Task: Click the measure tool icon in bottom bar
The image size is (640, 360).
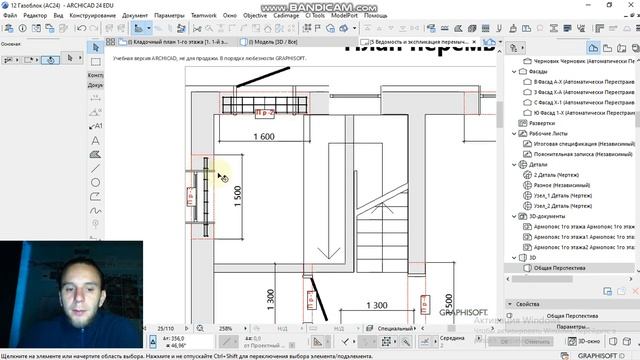Action: [317, 342]
